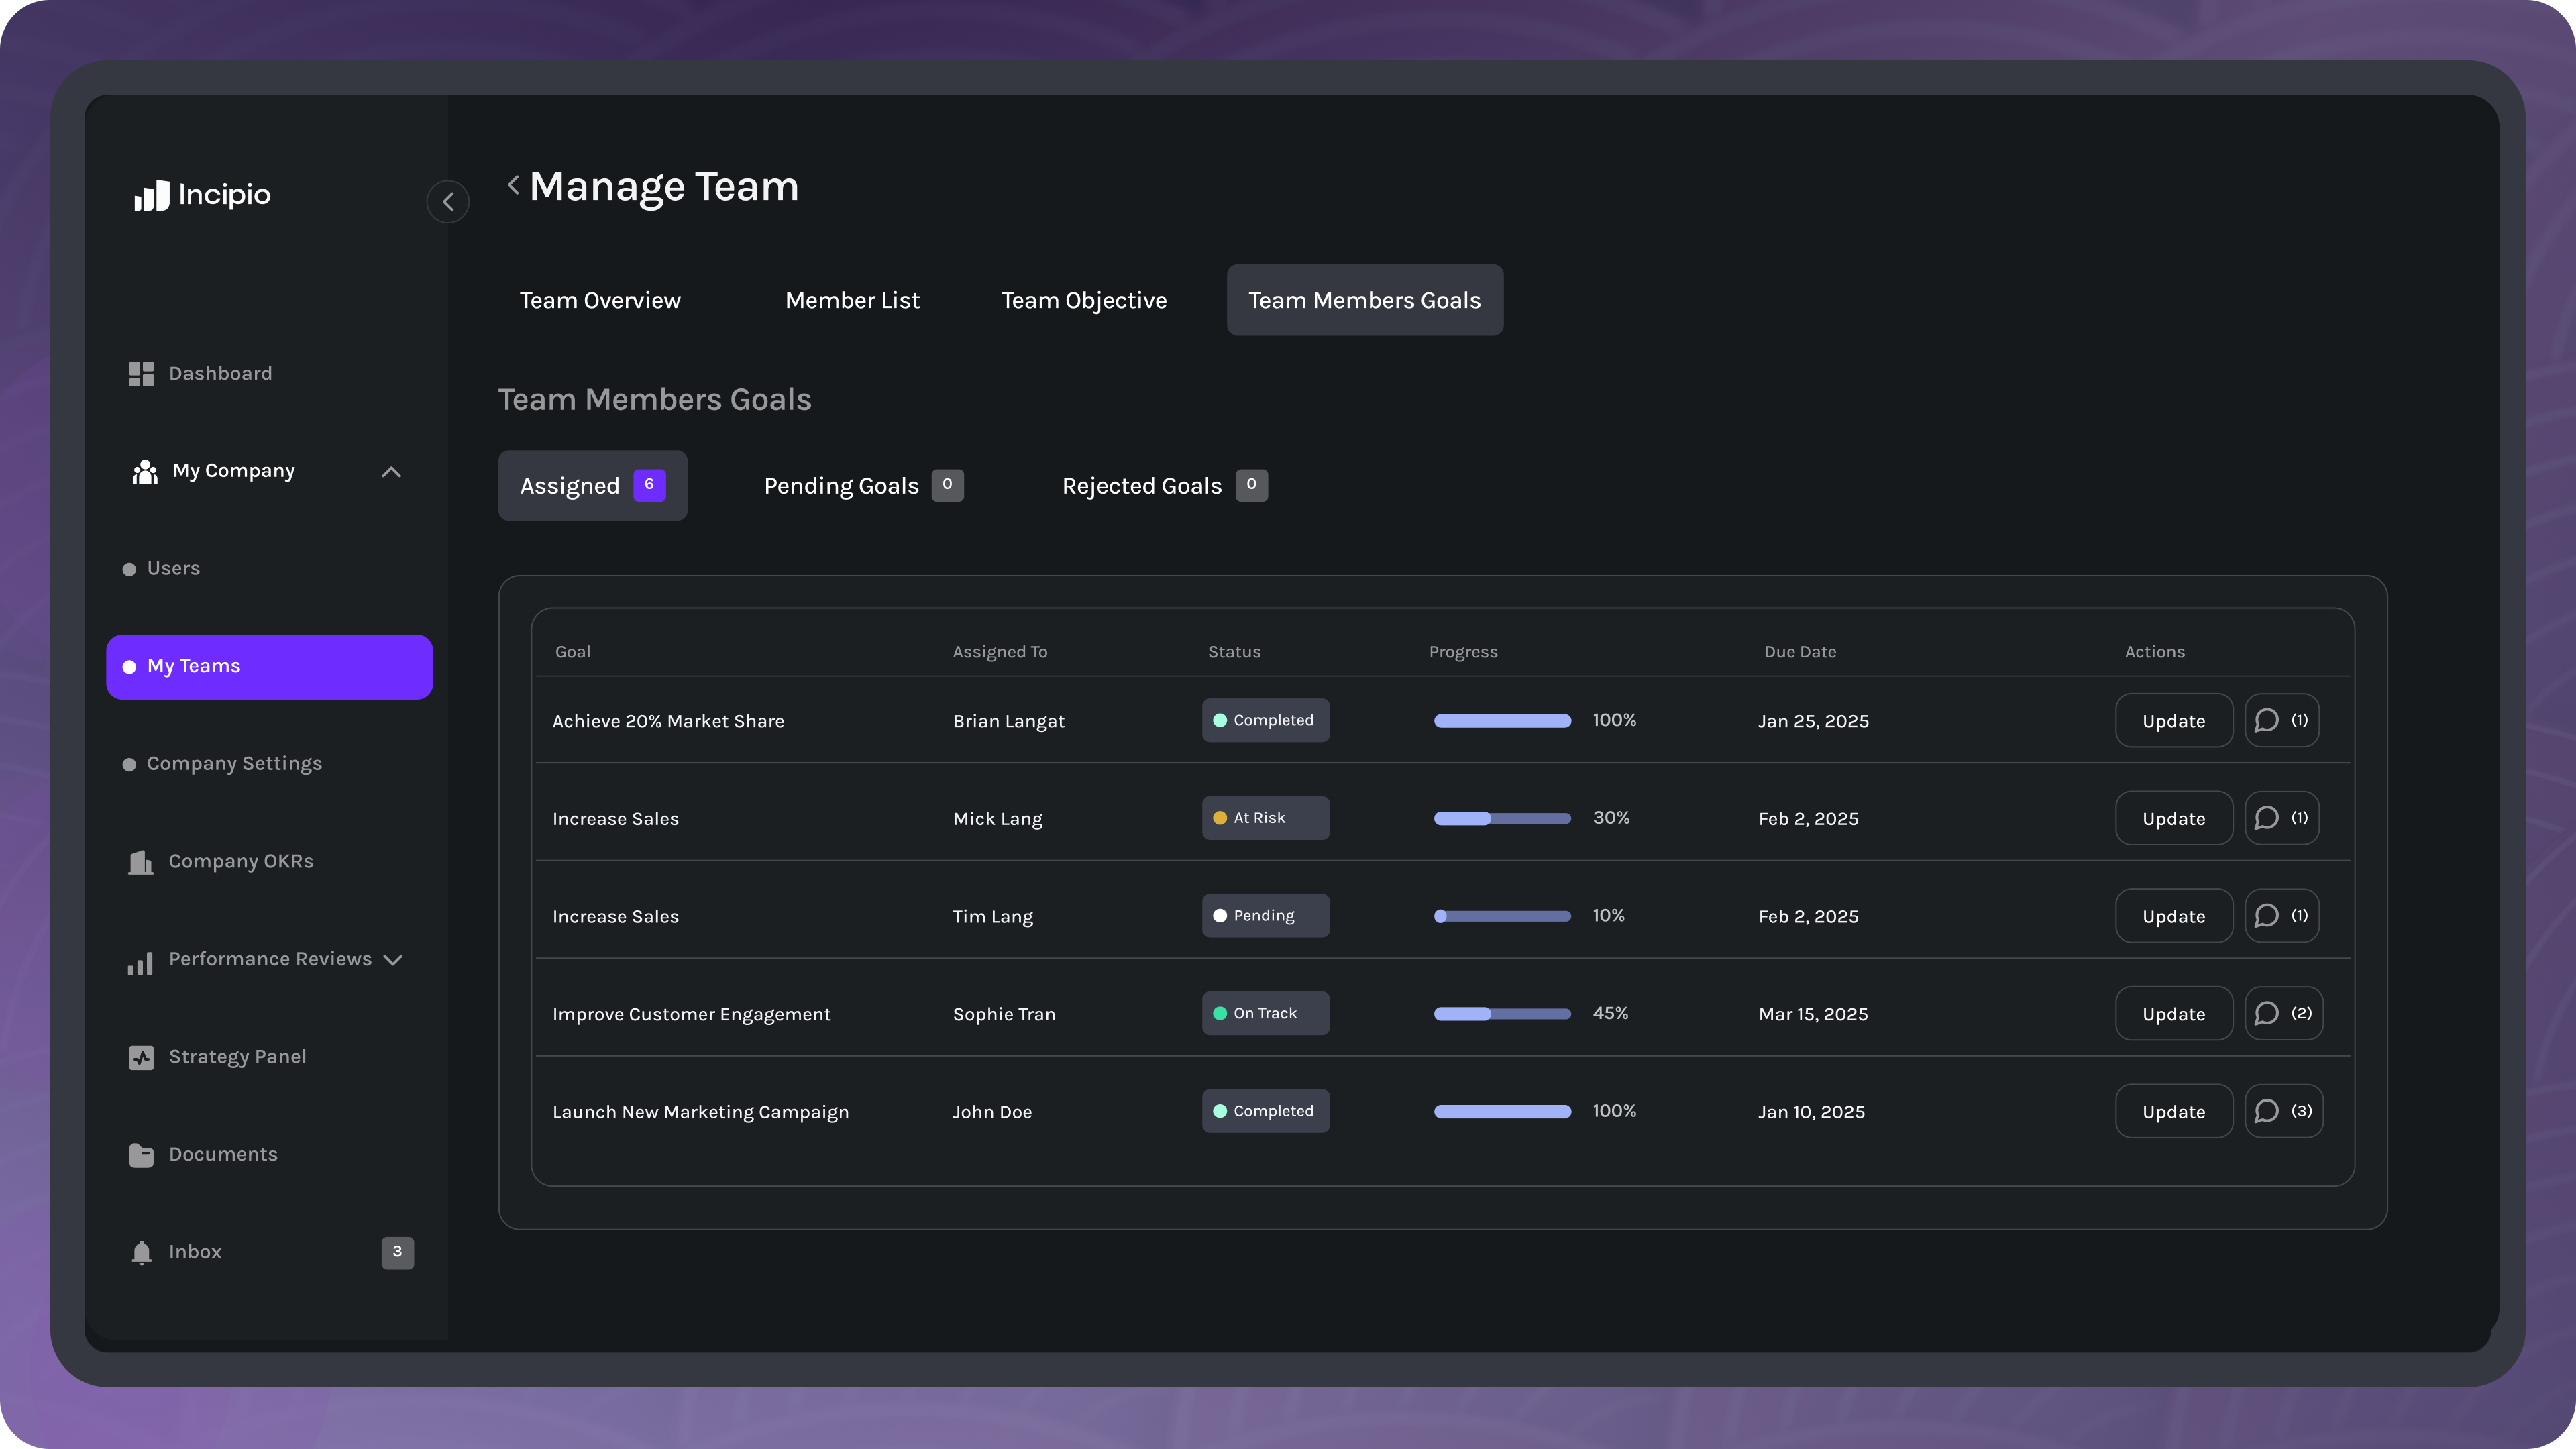Open comments for Achieve 20% Market Share
Screen dimensions: 2576x1449
pyautogui.click(x=2281, y=720)
